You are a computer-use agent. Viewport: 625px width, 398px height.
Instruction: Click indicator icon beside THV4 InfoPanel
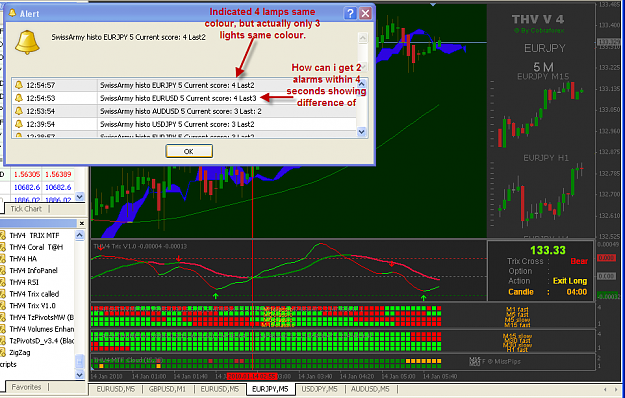coord(2,271)
